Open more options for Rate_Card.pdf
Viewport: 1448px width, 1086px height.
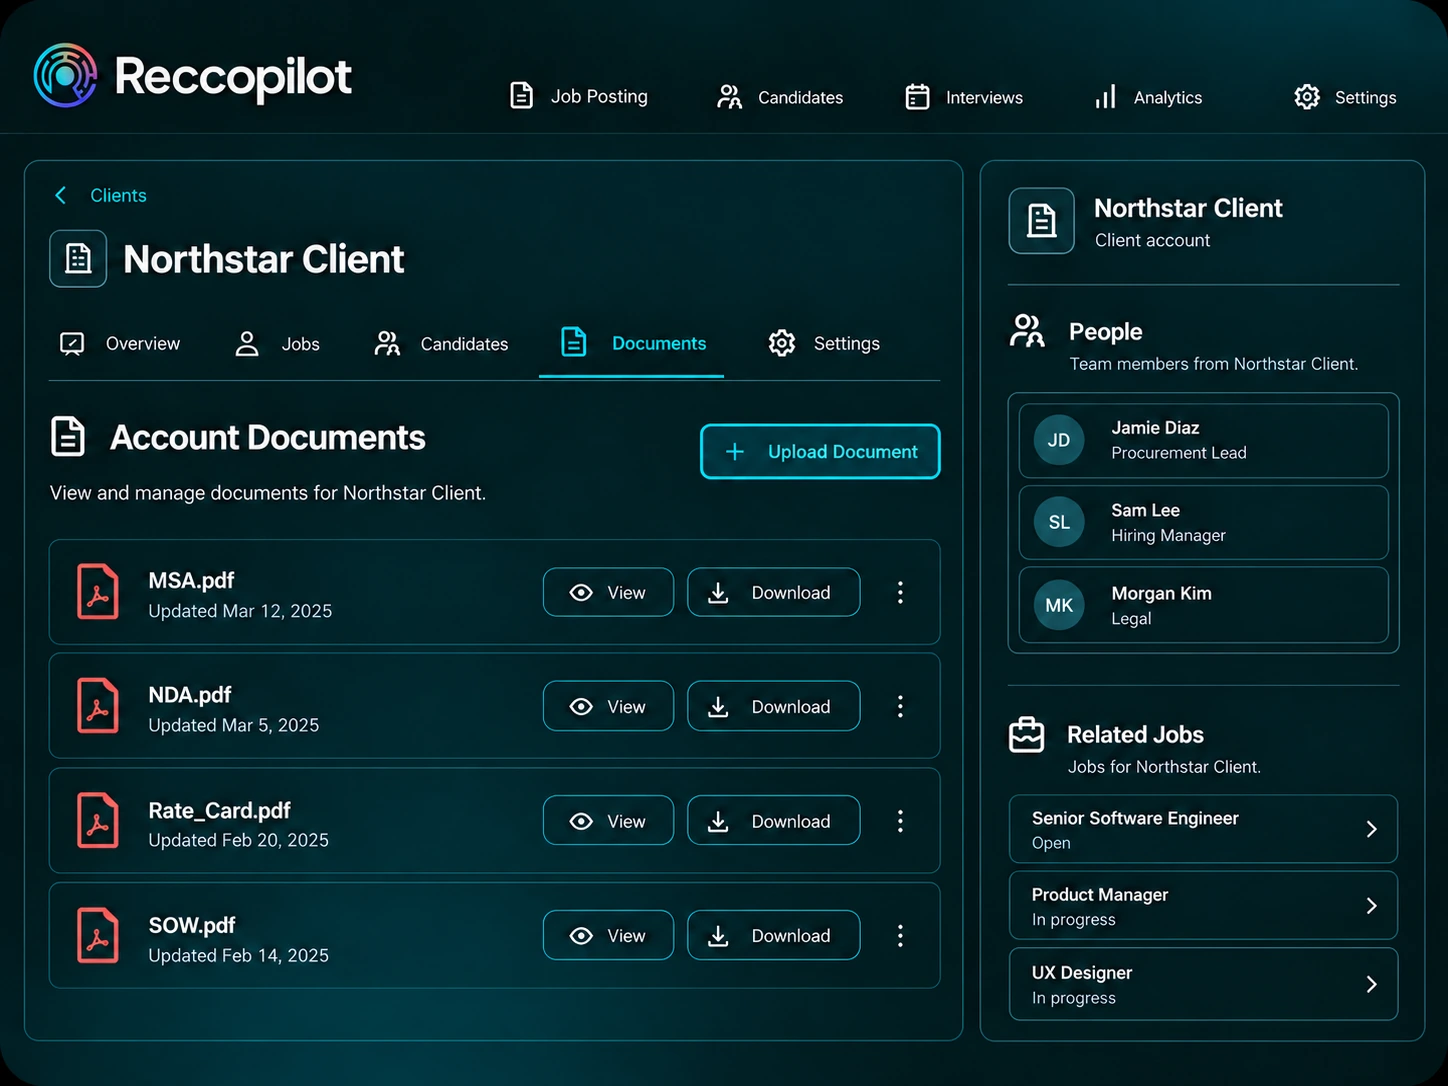pos(900,821)
